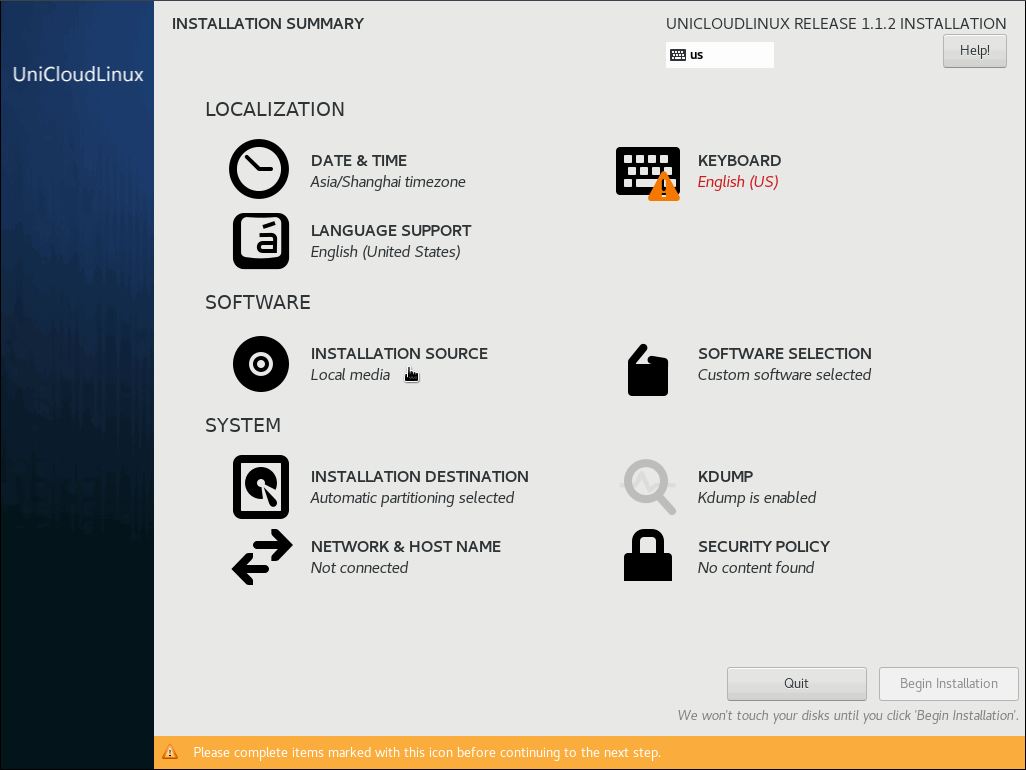The height and width of the screenshot is (770, 1026).
Task: Select NETWORK & HOST NAME heading
Action: coord(406,547)
